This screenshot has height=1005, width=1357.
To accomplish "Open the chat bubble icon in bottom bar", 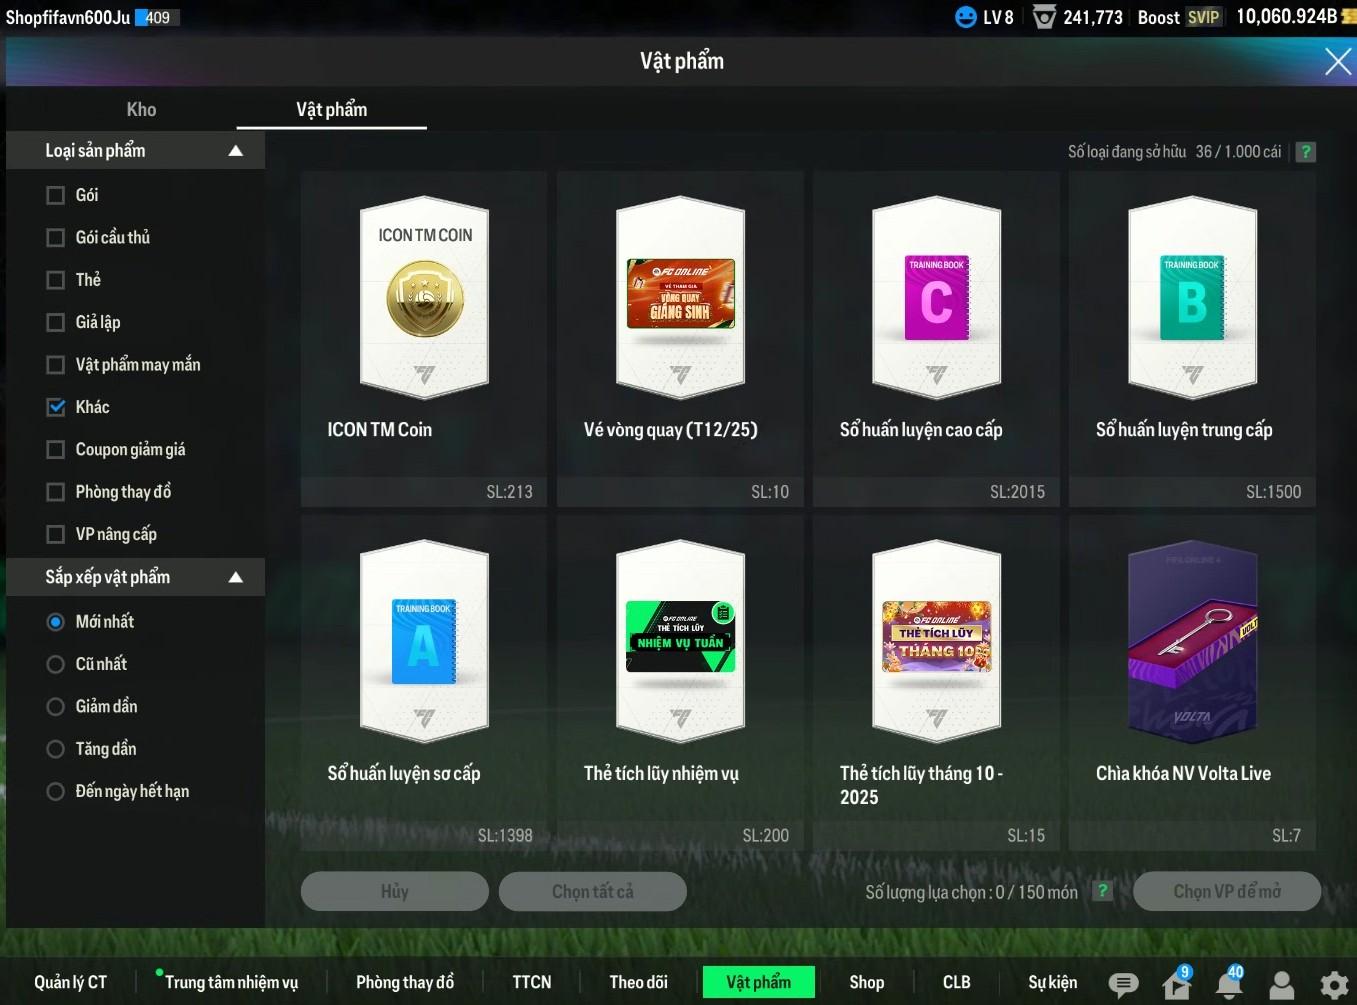I will point(1123,985).
